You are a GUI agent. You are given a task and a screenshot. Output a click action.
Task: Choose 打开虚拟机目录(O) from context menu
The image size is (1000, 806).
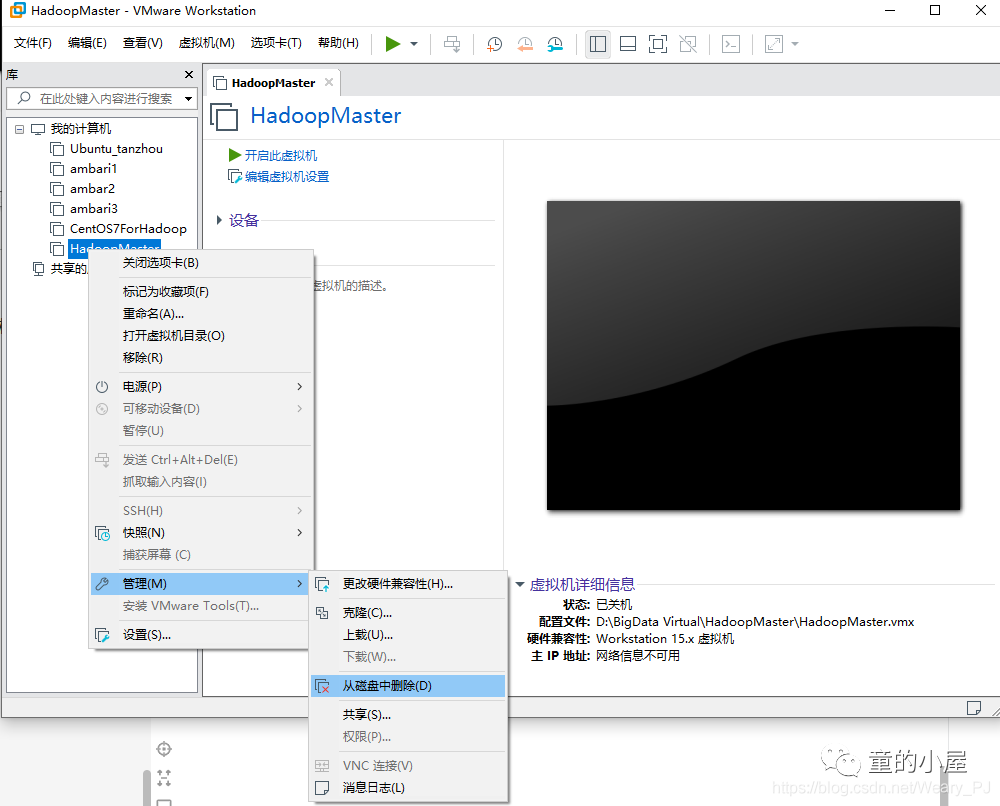pyautogui.click(x=201, y=335)
